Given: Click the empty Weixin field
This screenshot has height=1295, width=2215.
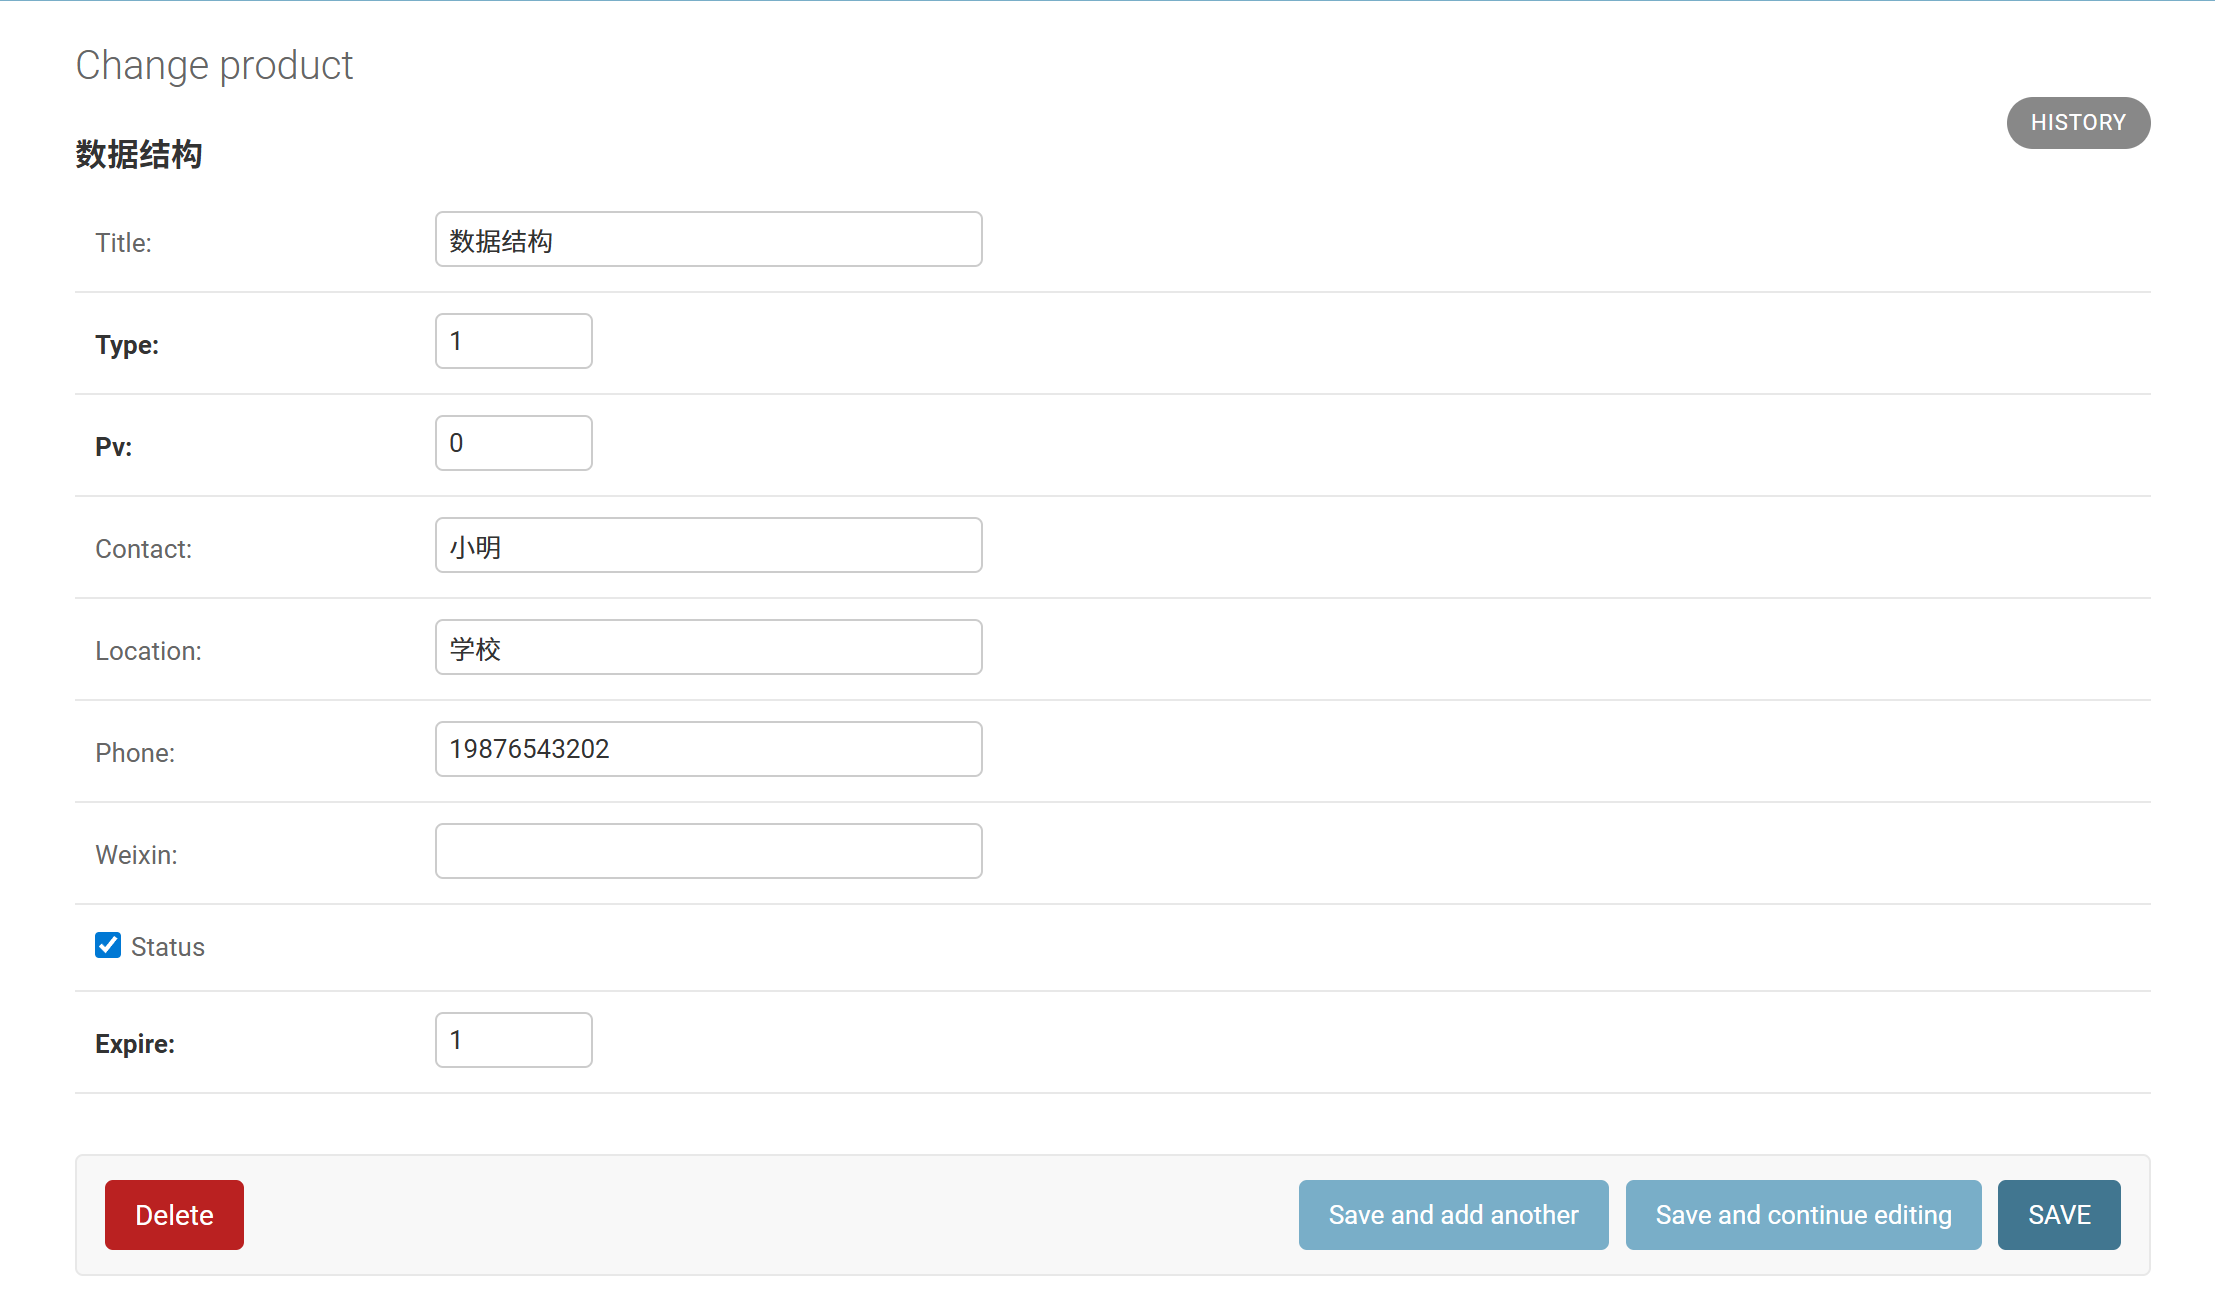Looking at the screenshot, I should point(708,851).
